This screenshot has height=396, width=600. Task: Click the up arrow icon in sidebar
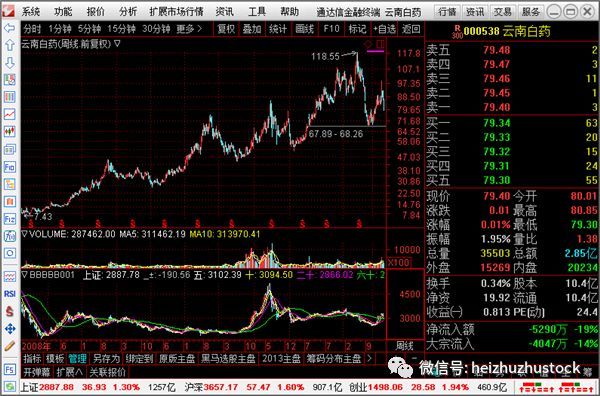coord(9,45)
